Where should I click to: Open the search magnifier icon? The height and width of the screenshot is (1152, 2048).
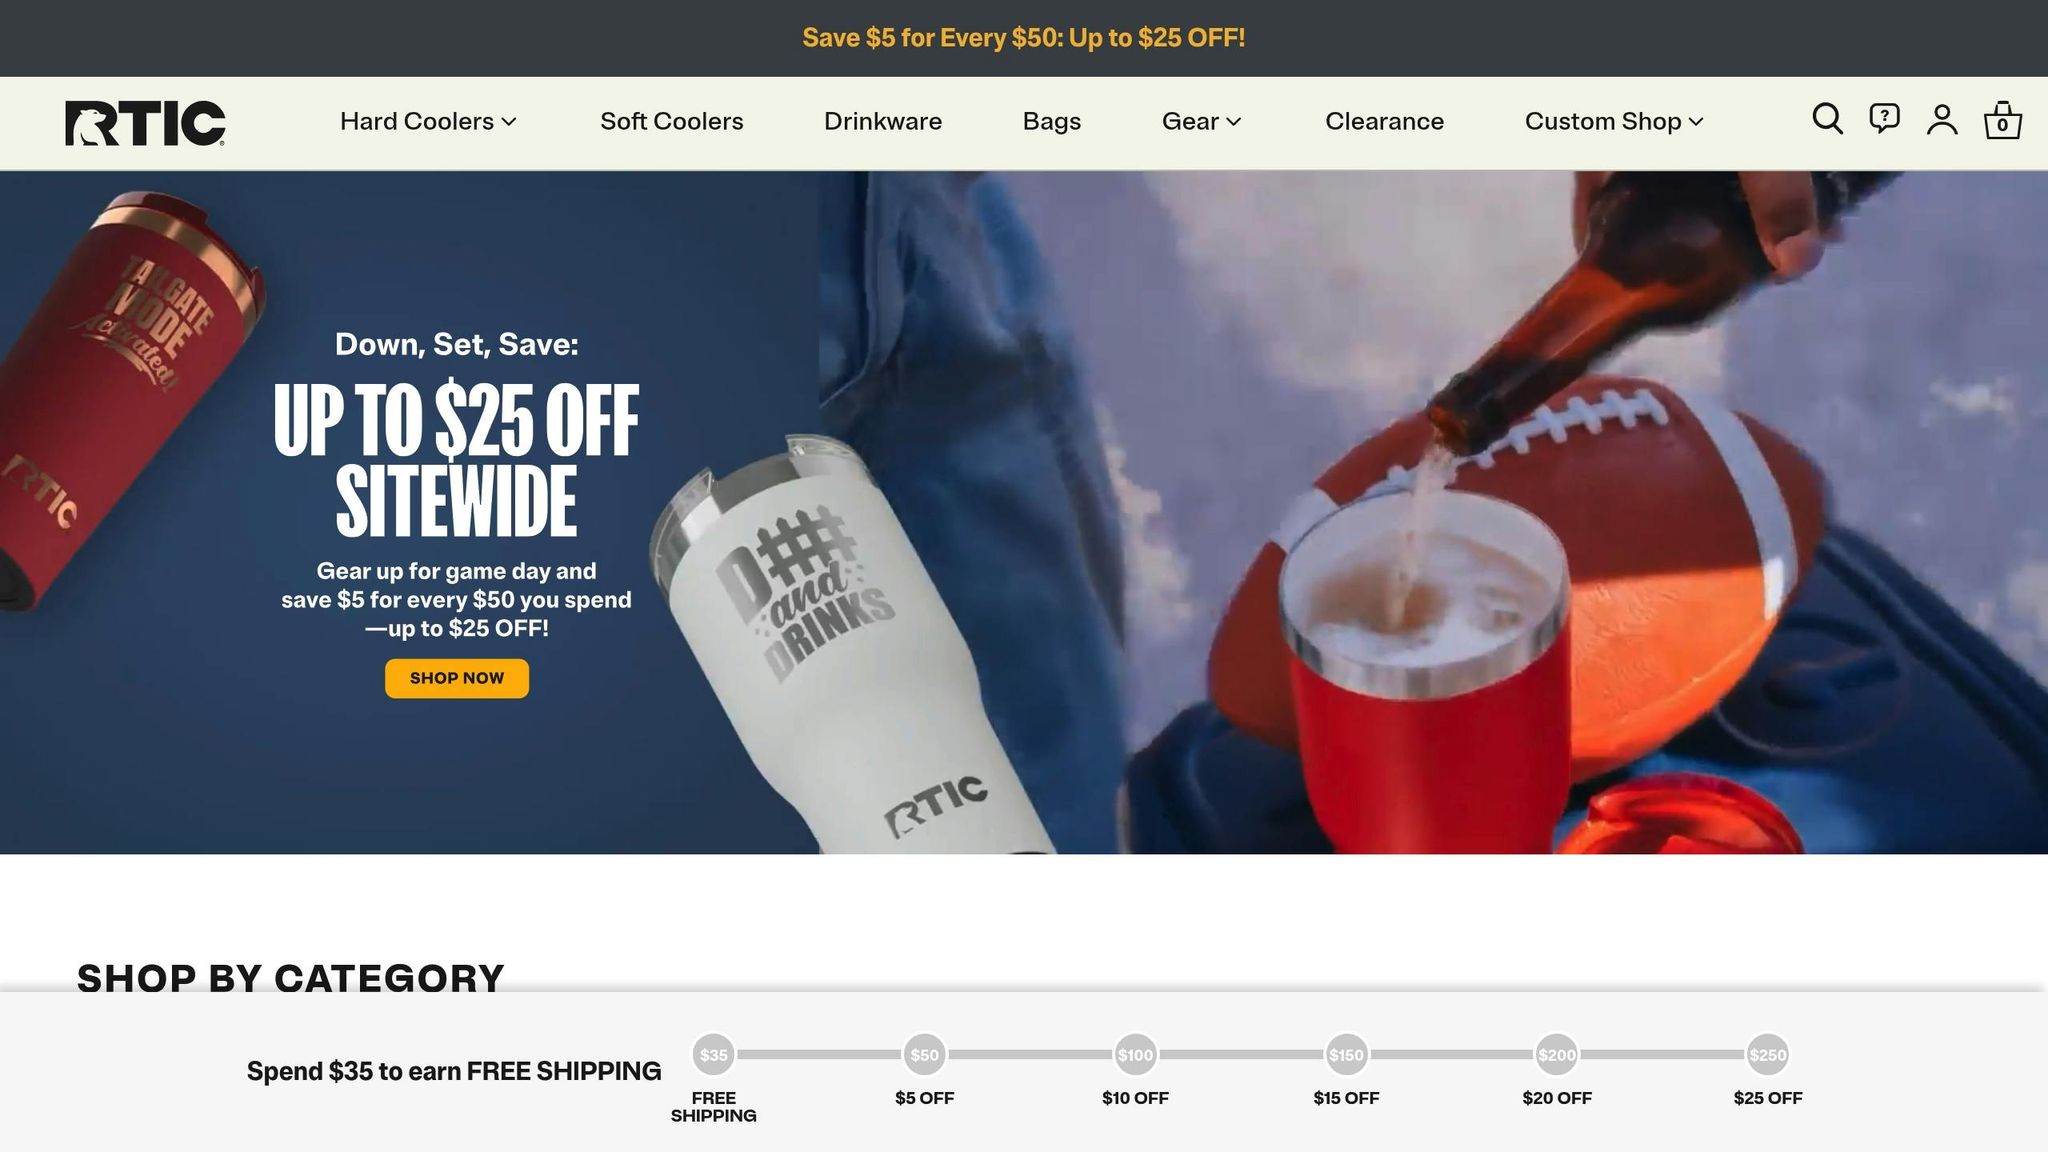[1827, 119]
